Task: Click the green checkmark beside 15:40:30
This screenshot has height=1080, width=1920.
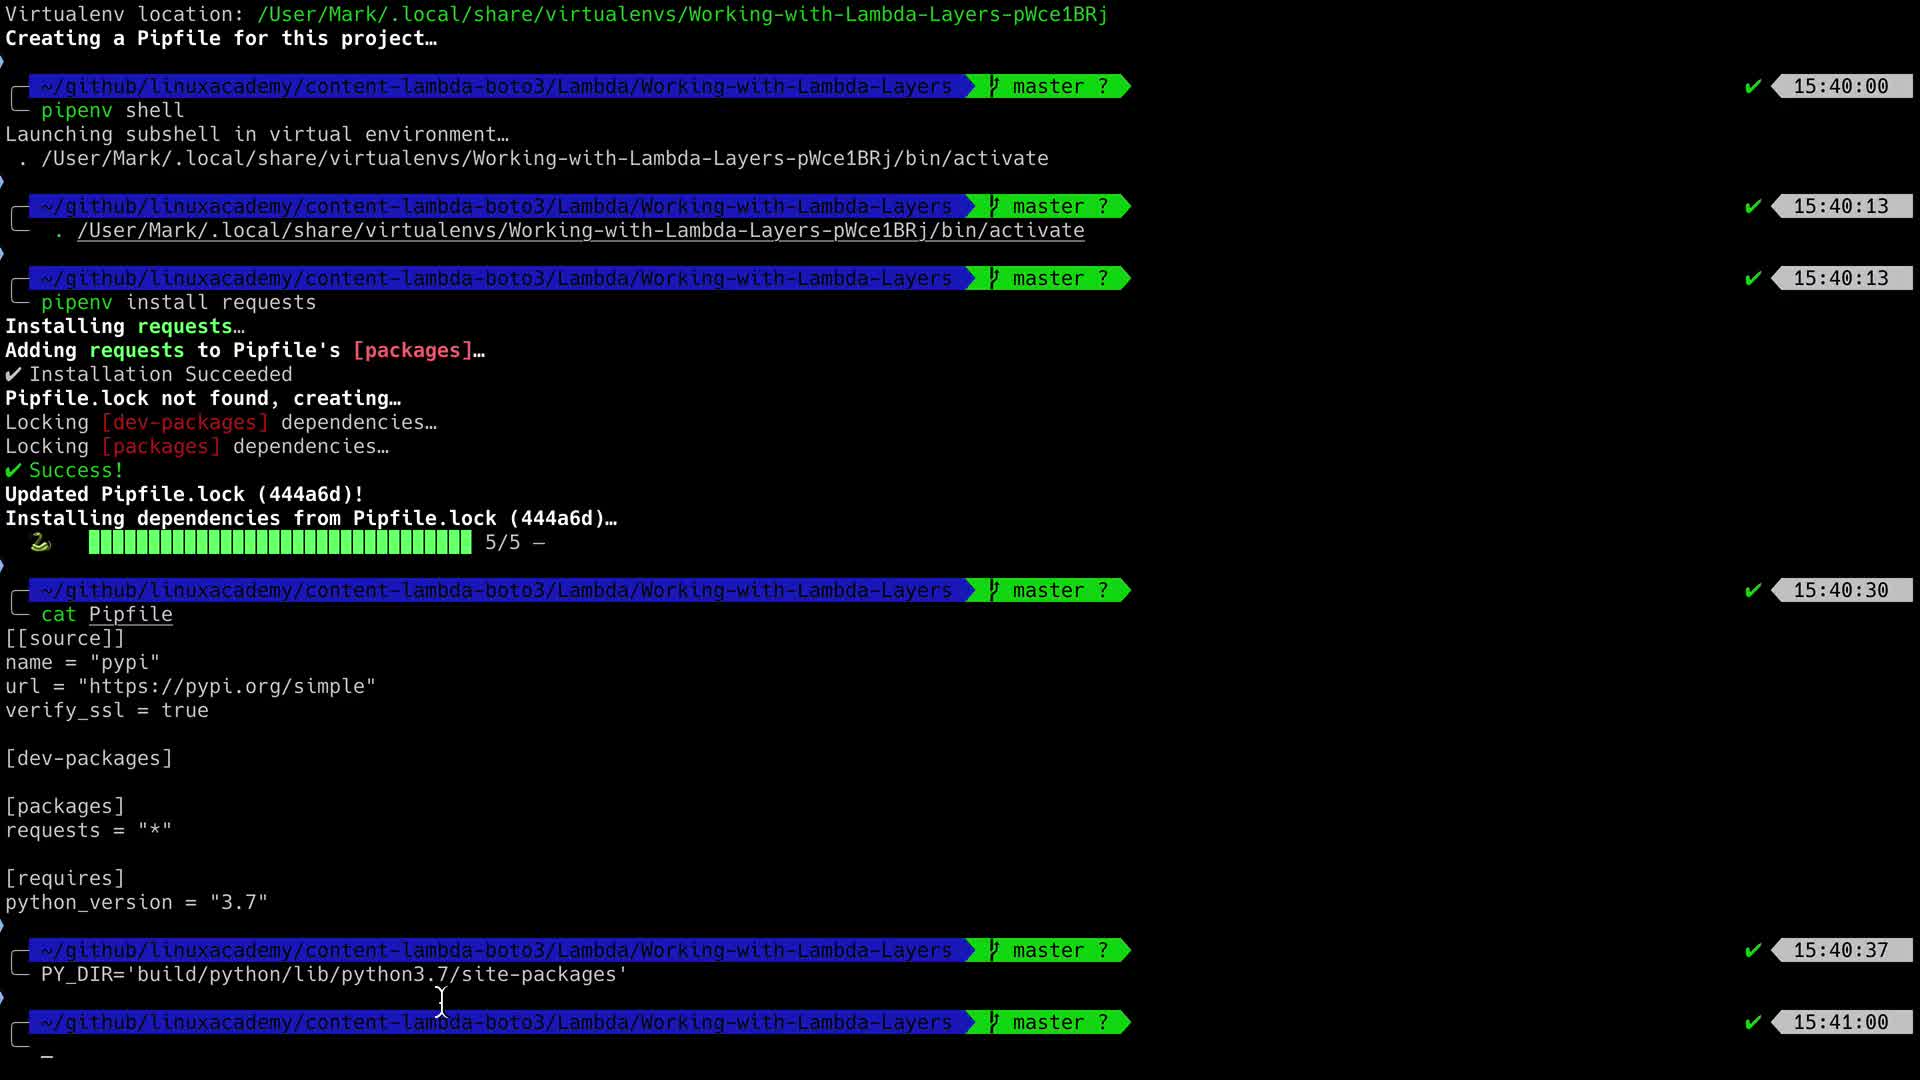Action: coord(1752,591)
